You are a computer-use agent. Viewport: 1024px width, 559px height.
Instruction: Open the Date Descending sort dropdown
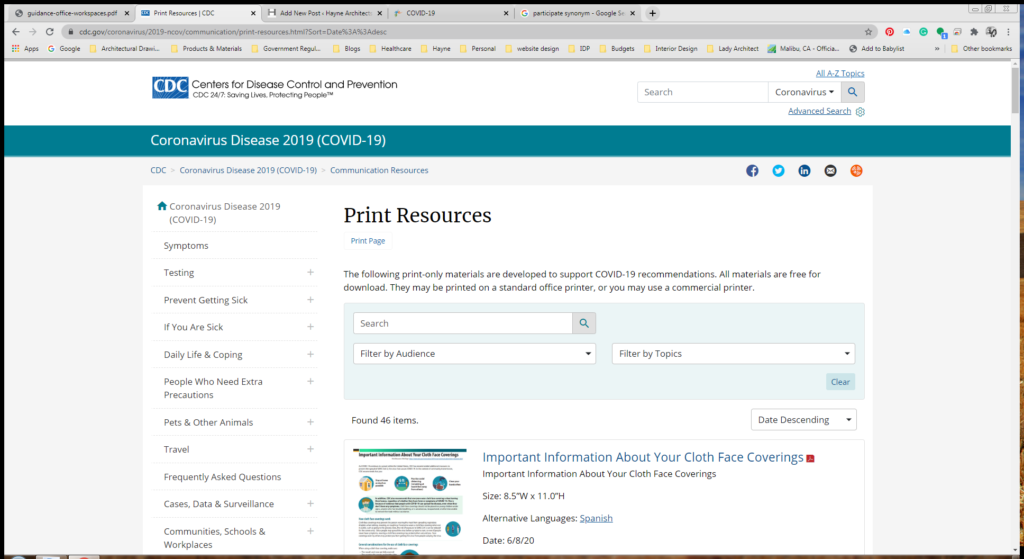coord(803,419)
